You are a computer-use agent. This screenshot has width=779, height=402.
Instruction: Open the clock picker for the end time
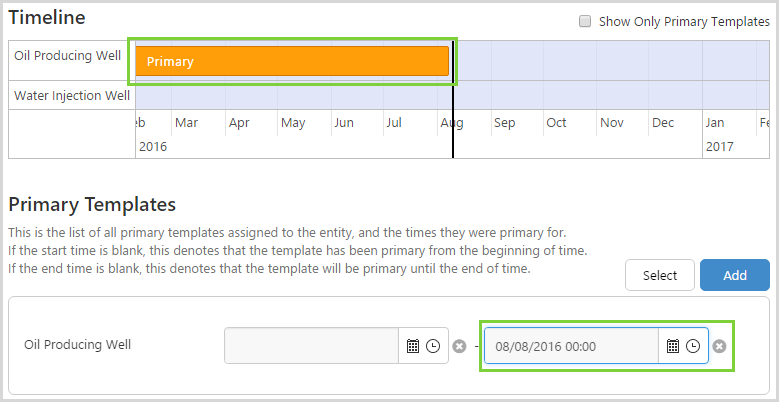tap(692, 346)
